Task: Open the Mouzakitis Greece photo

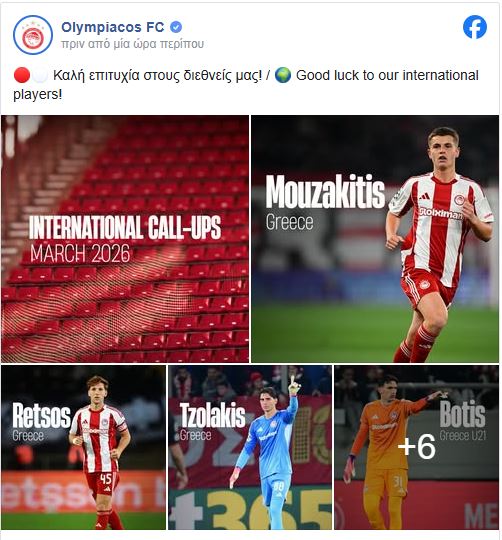Action: pyautogui.click(x=375, y=239)
